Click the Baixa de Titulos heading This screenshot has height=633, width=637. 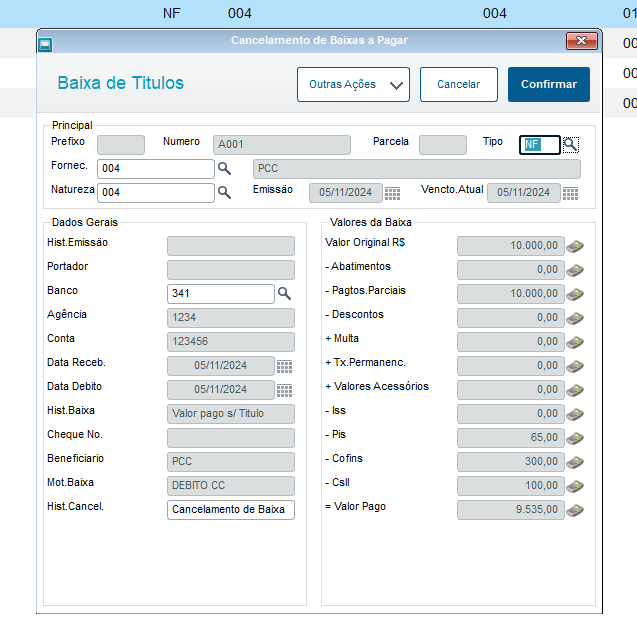click(x=121, y=83)
